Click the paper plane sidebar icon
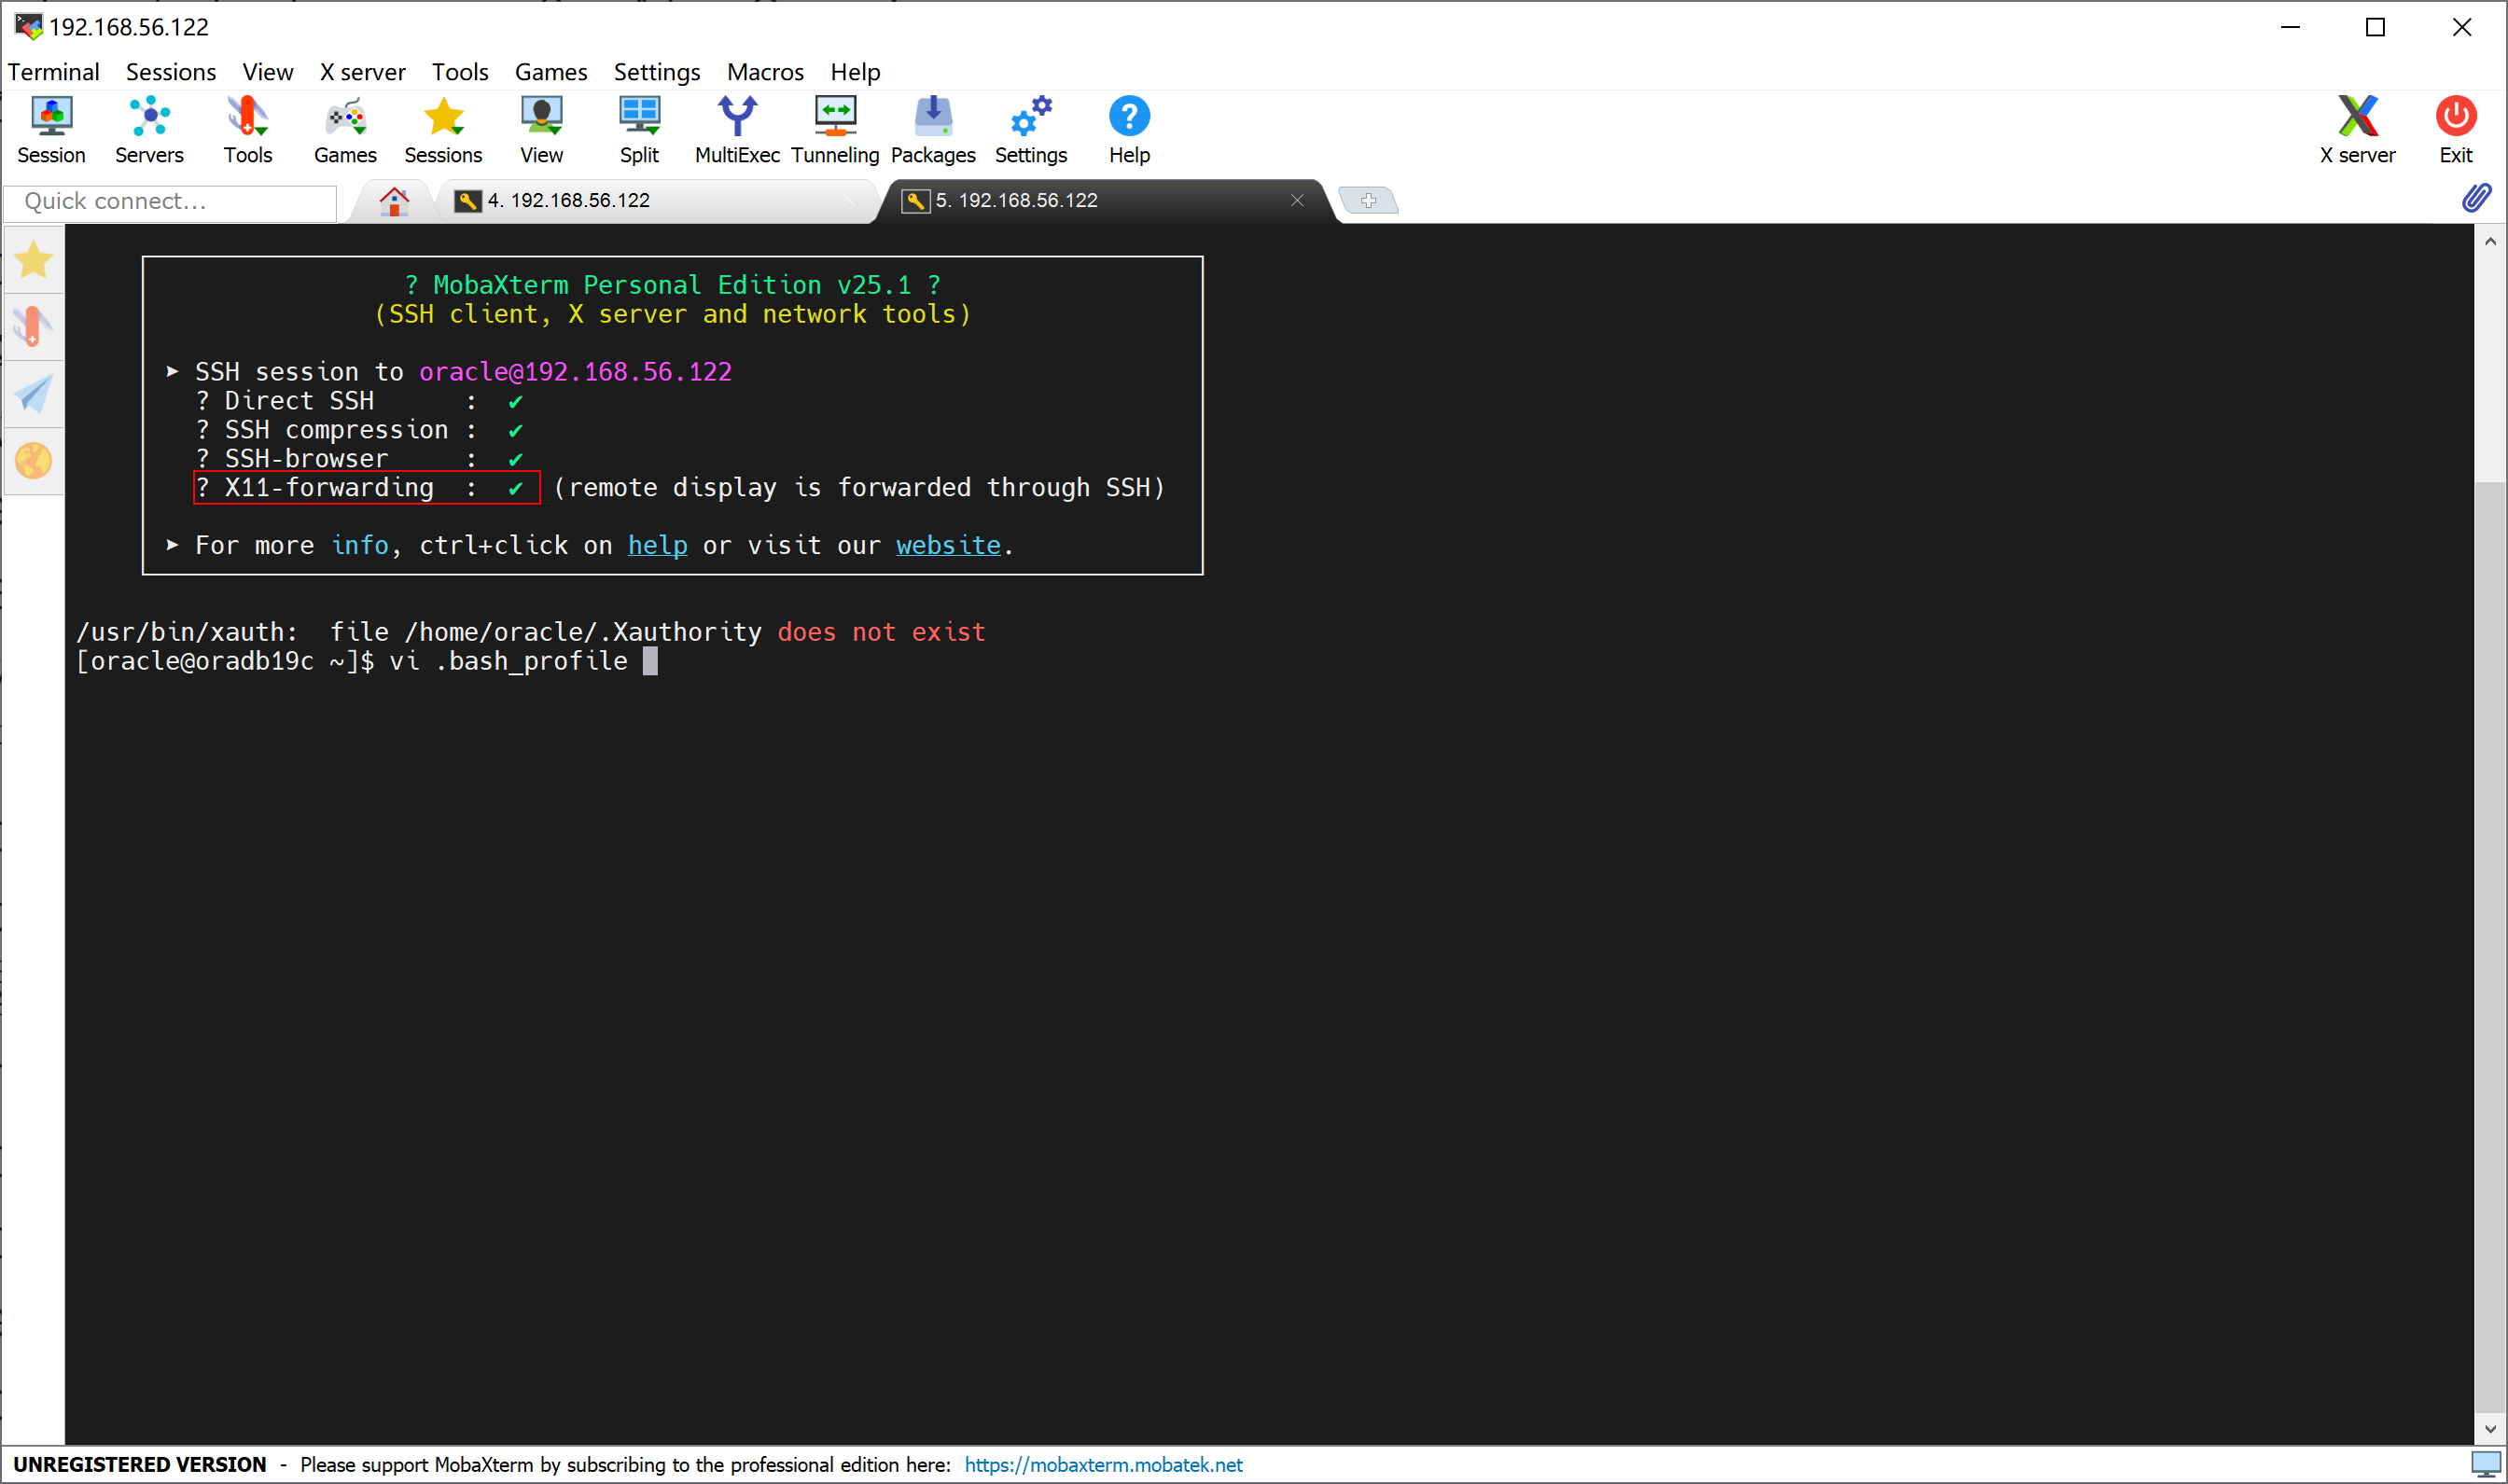Screen dimensions: 2508x1484 tap(33, 393)
